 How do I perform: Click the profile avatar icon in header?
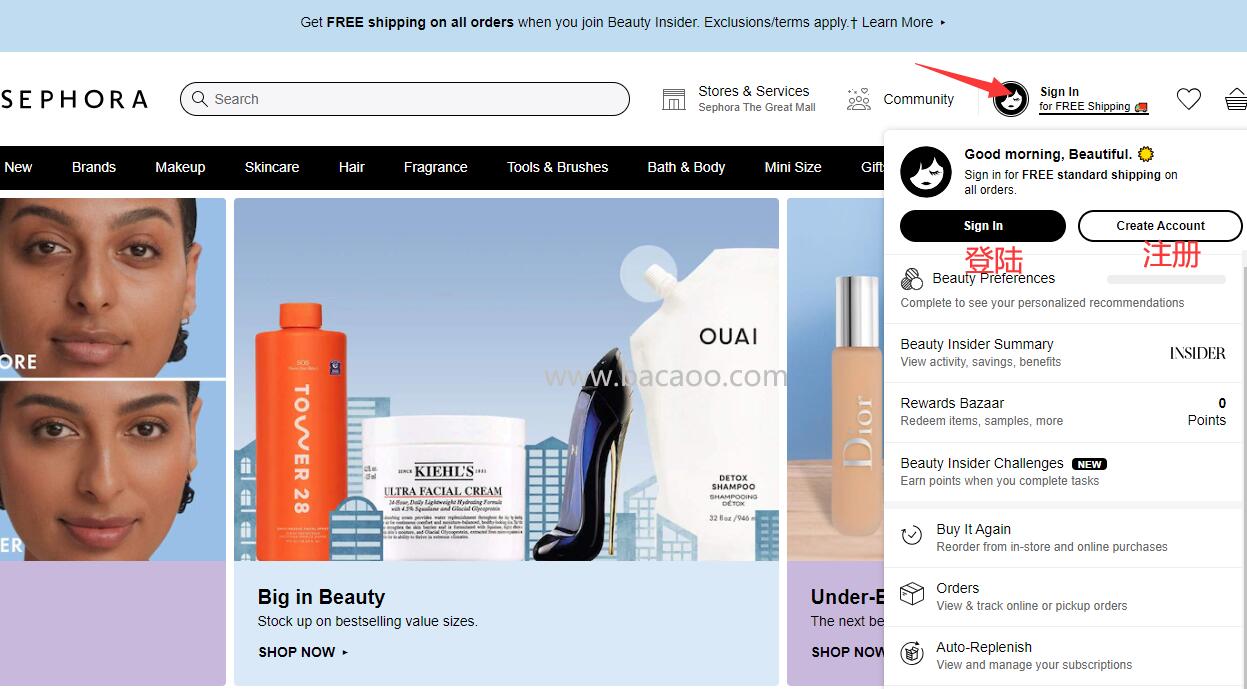point(1010,99)
